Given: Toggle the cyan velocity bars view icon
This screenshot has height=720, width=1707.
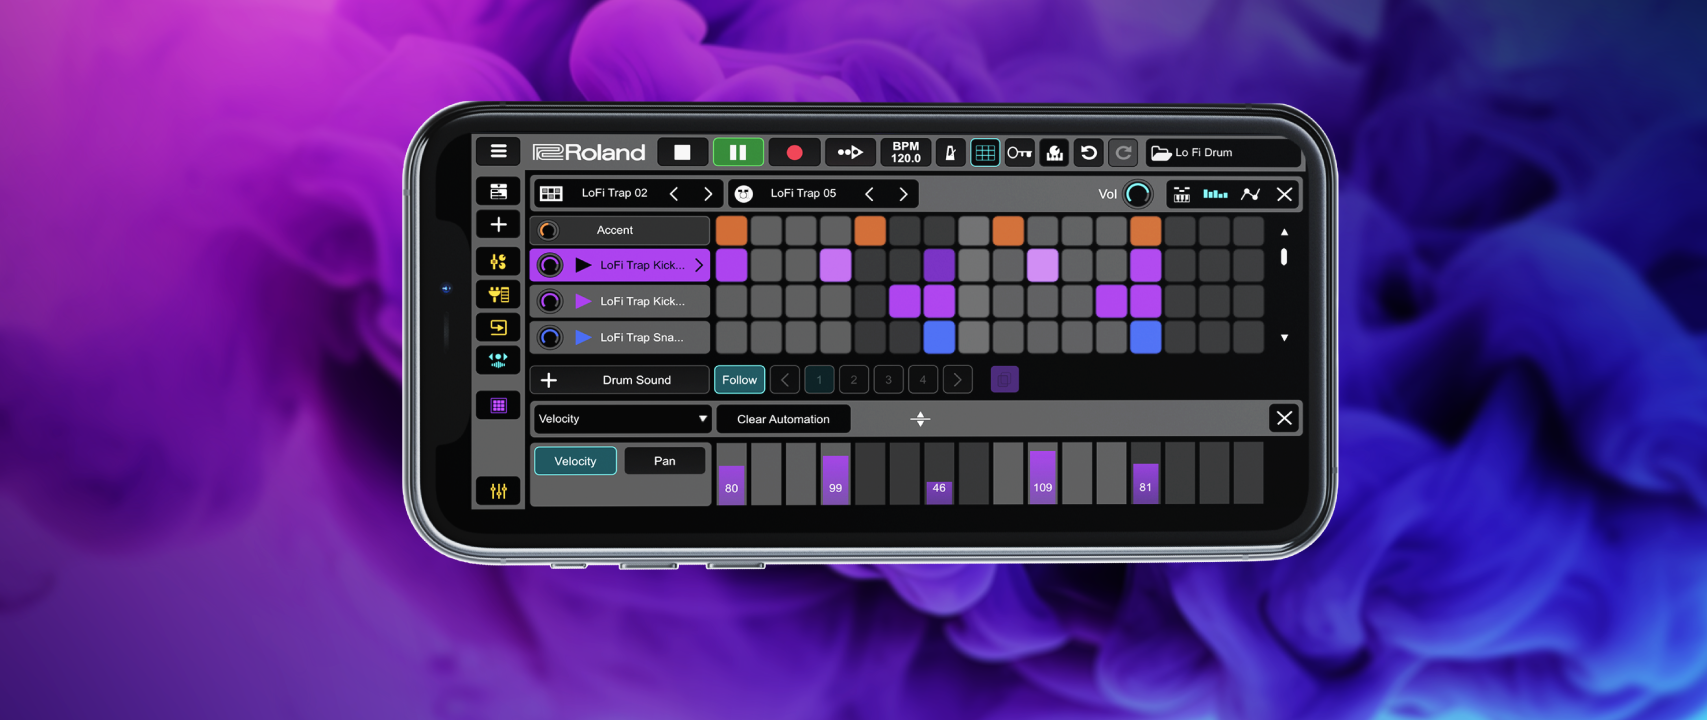Looking at the screenshot, I should point(1215,194).
